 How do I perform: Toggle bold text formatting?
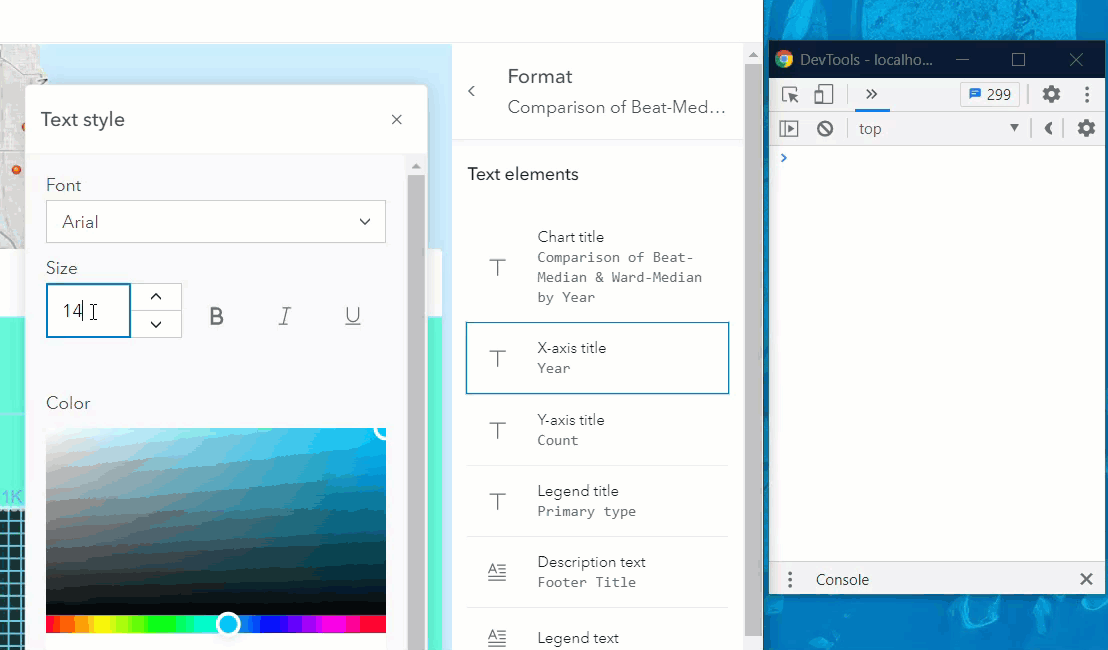point(216,316)
